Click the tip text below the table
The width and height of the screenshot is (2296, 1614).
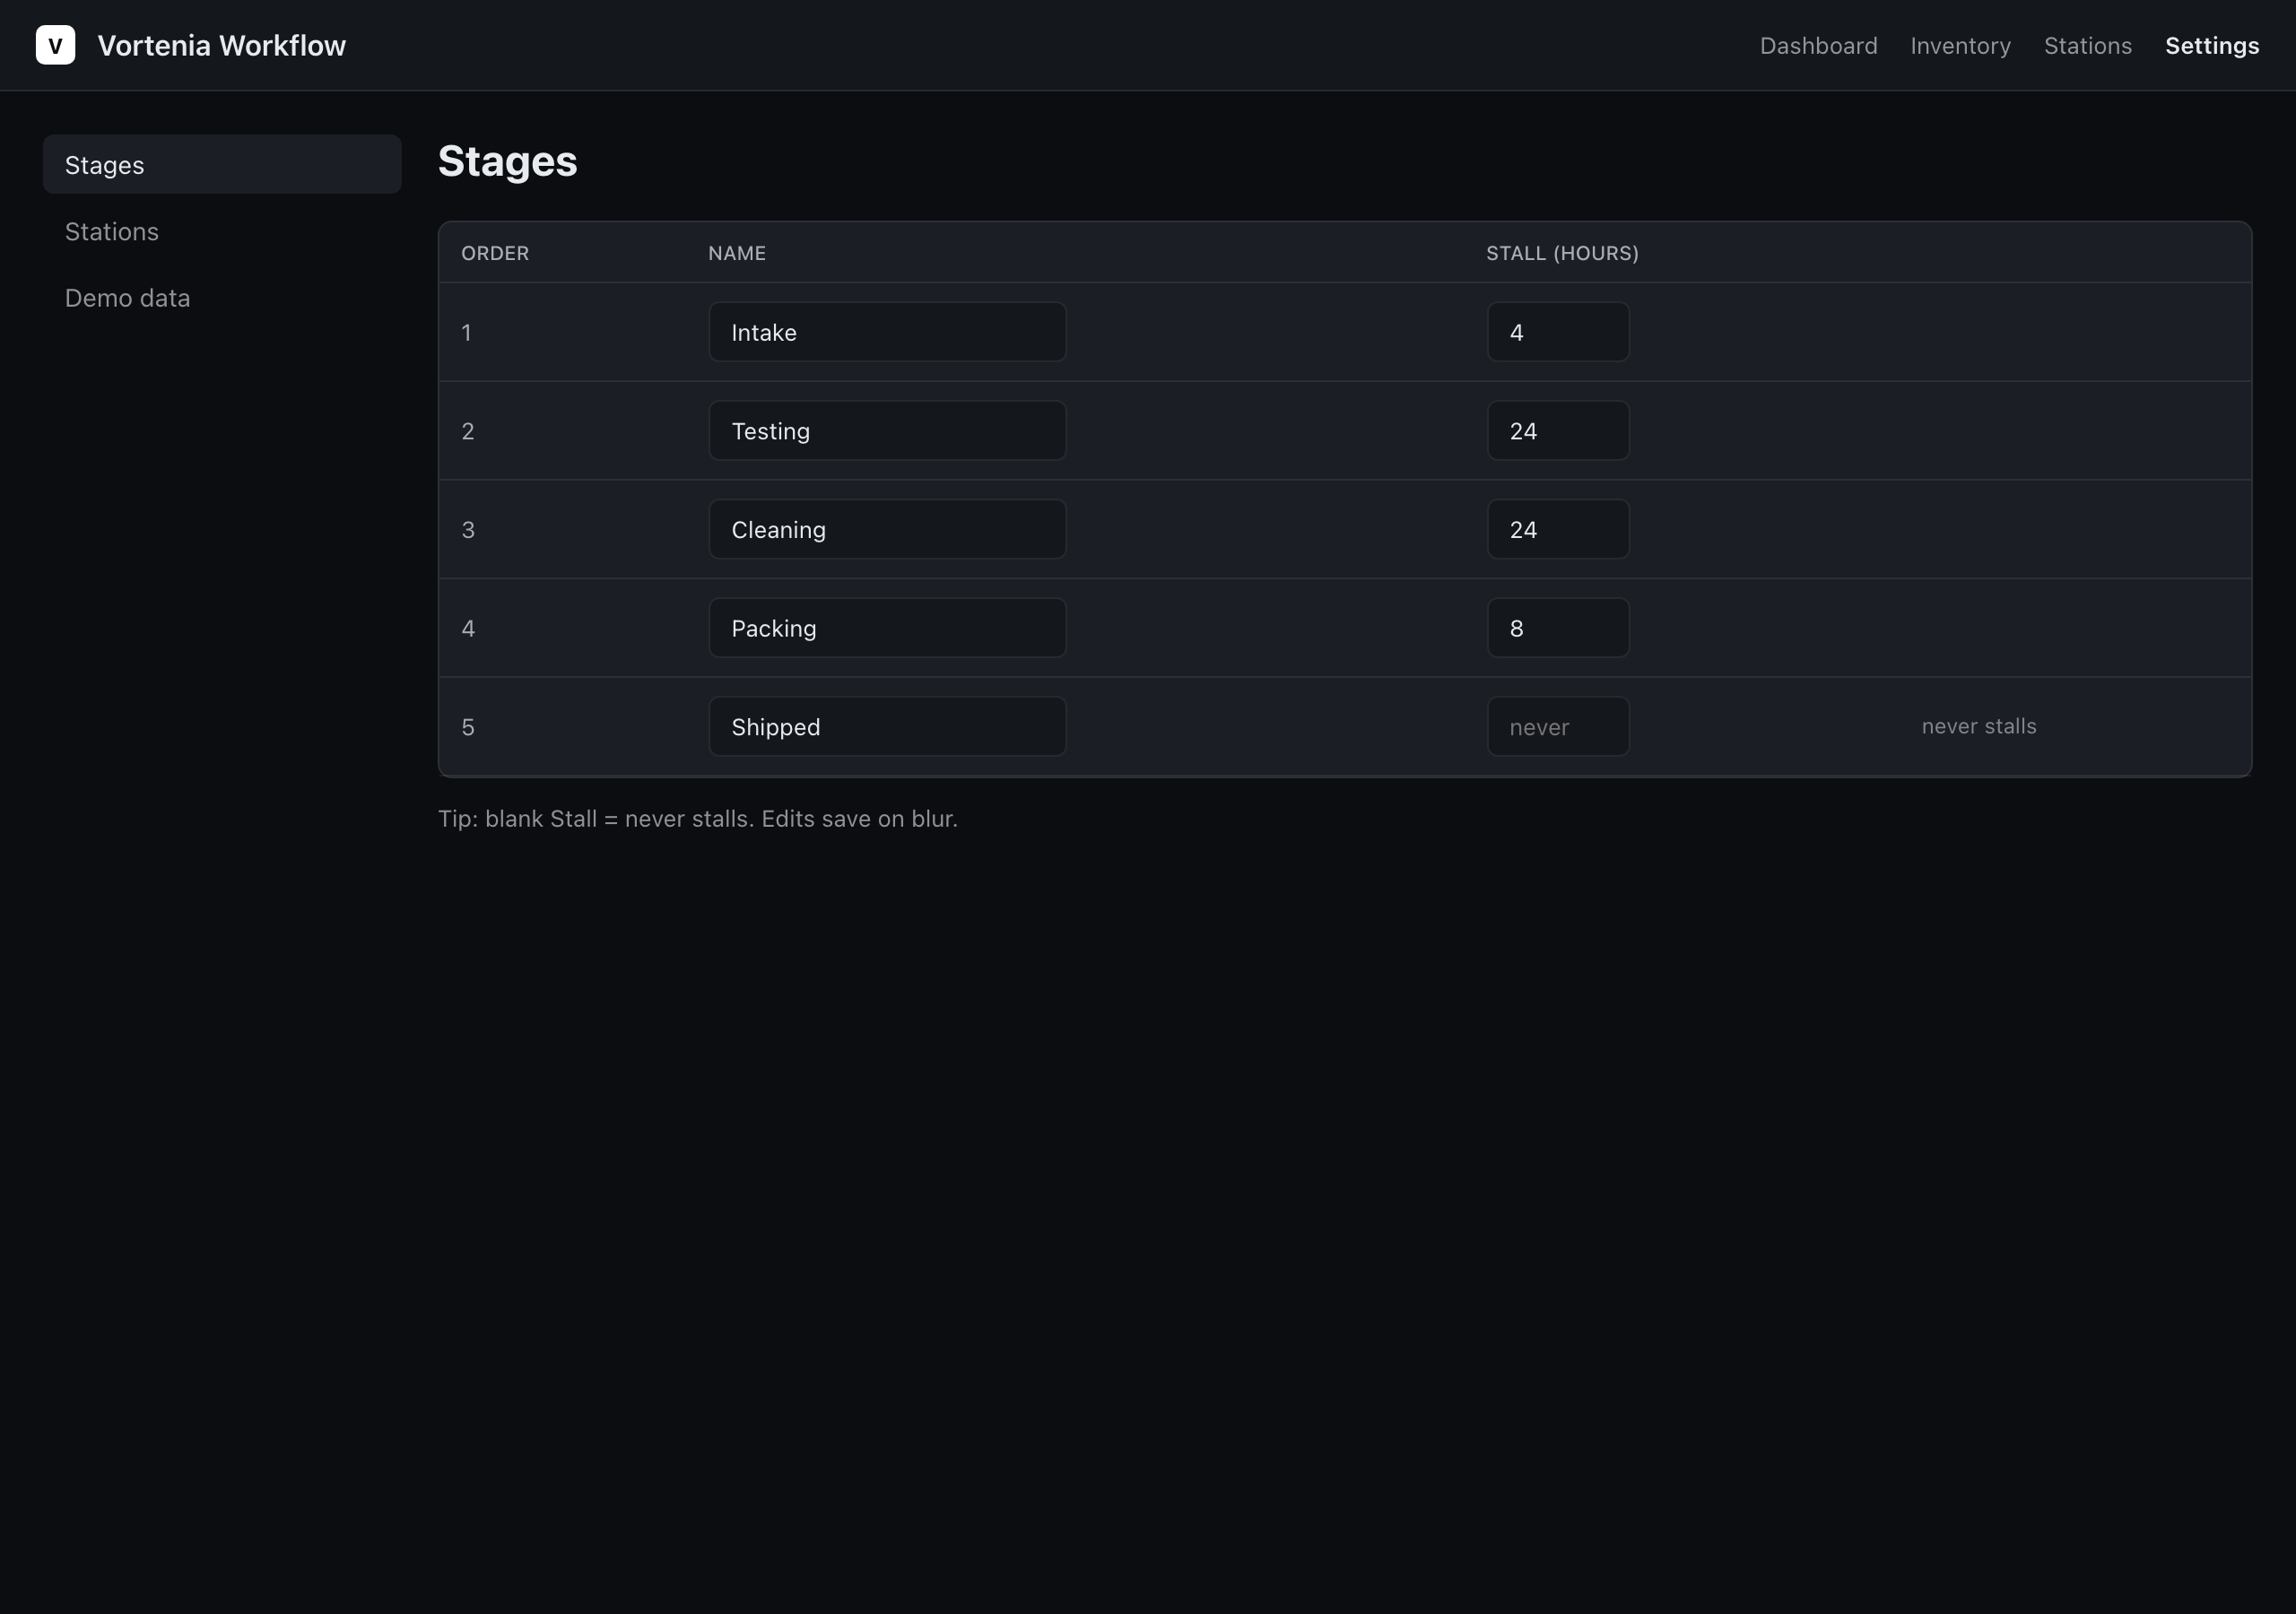click(698, 819)
